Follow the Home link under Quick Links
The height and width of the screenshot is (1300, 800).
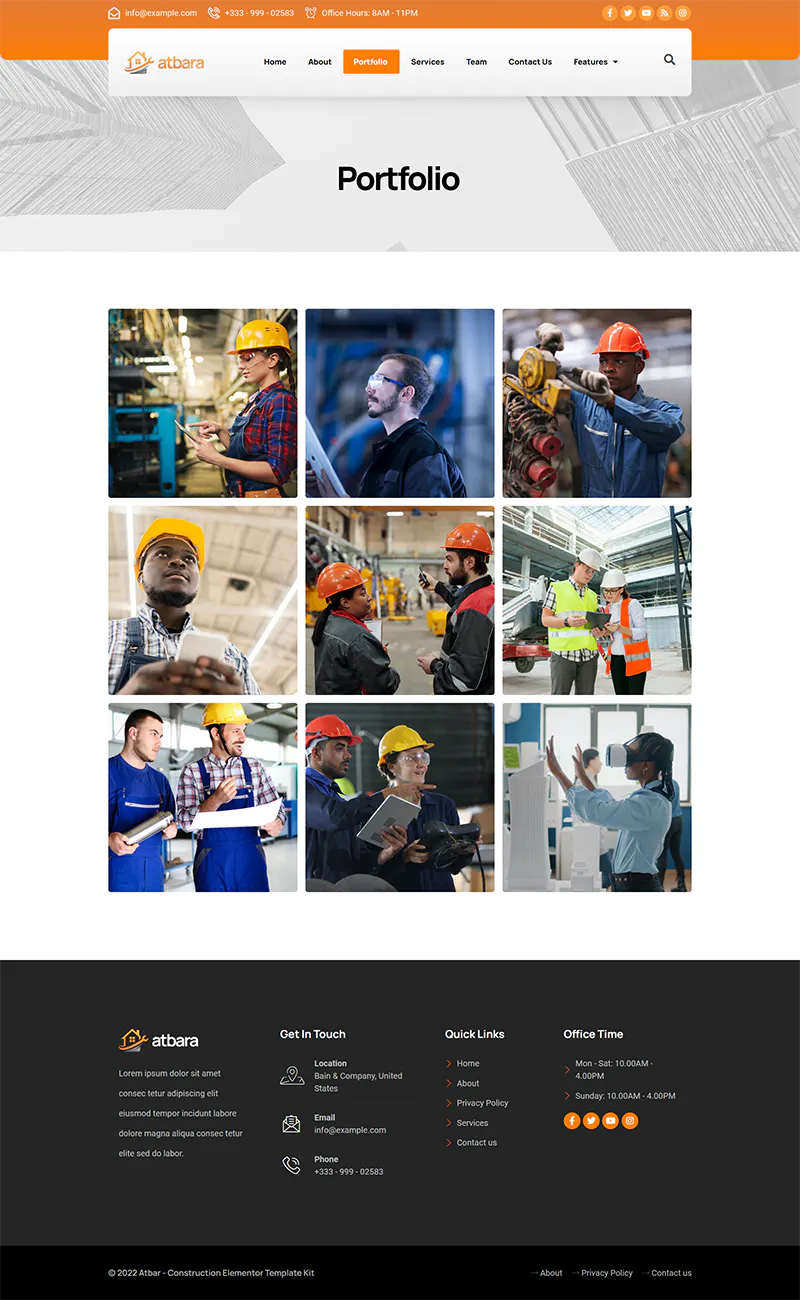(x=468, y=1064)
